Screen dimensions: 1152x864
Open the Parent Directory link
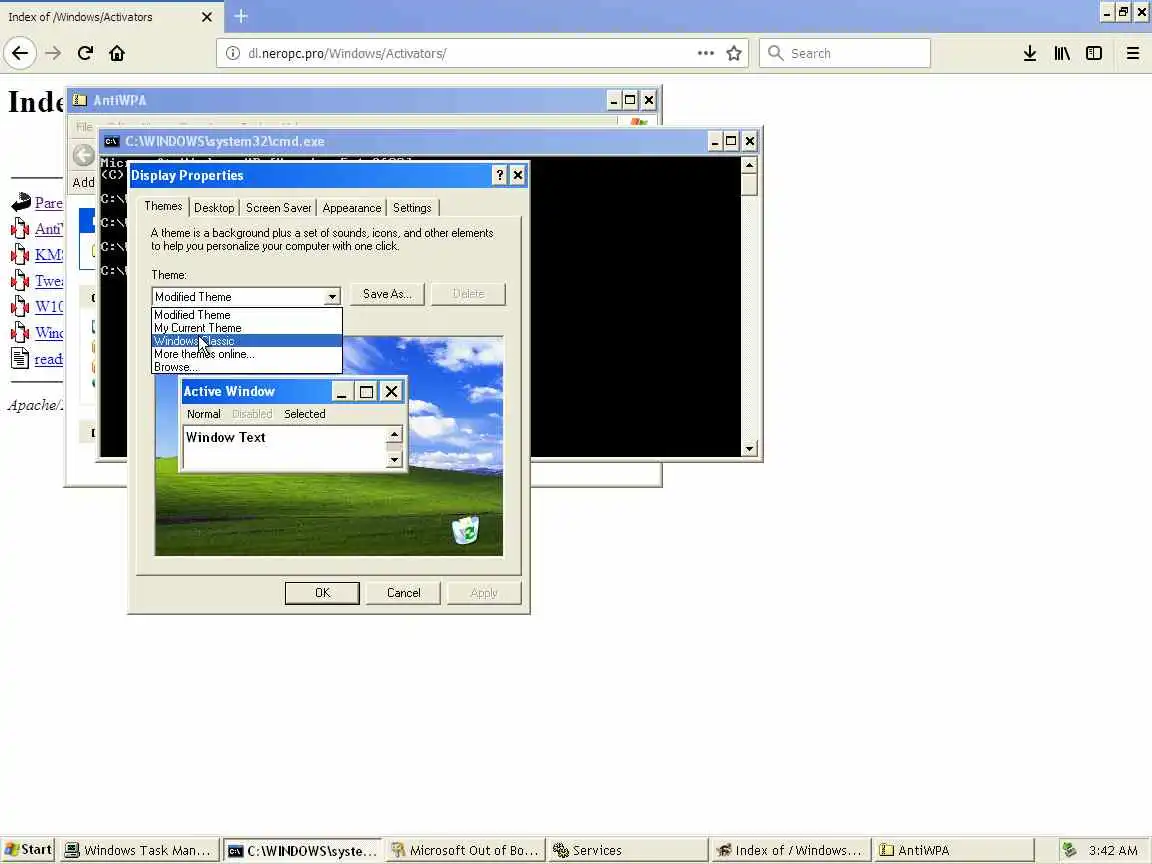(x=48, y=203)
